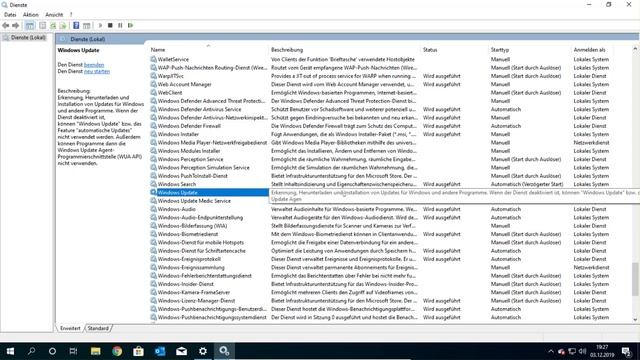Image resolution: width=640 pixels, height=360 pixels.
Task: Stop the service with the square toolbar icon
Action: (x=110, y=25)
